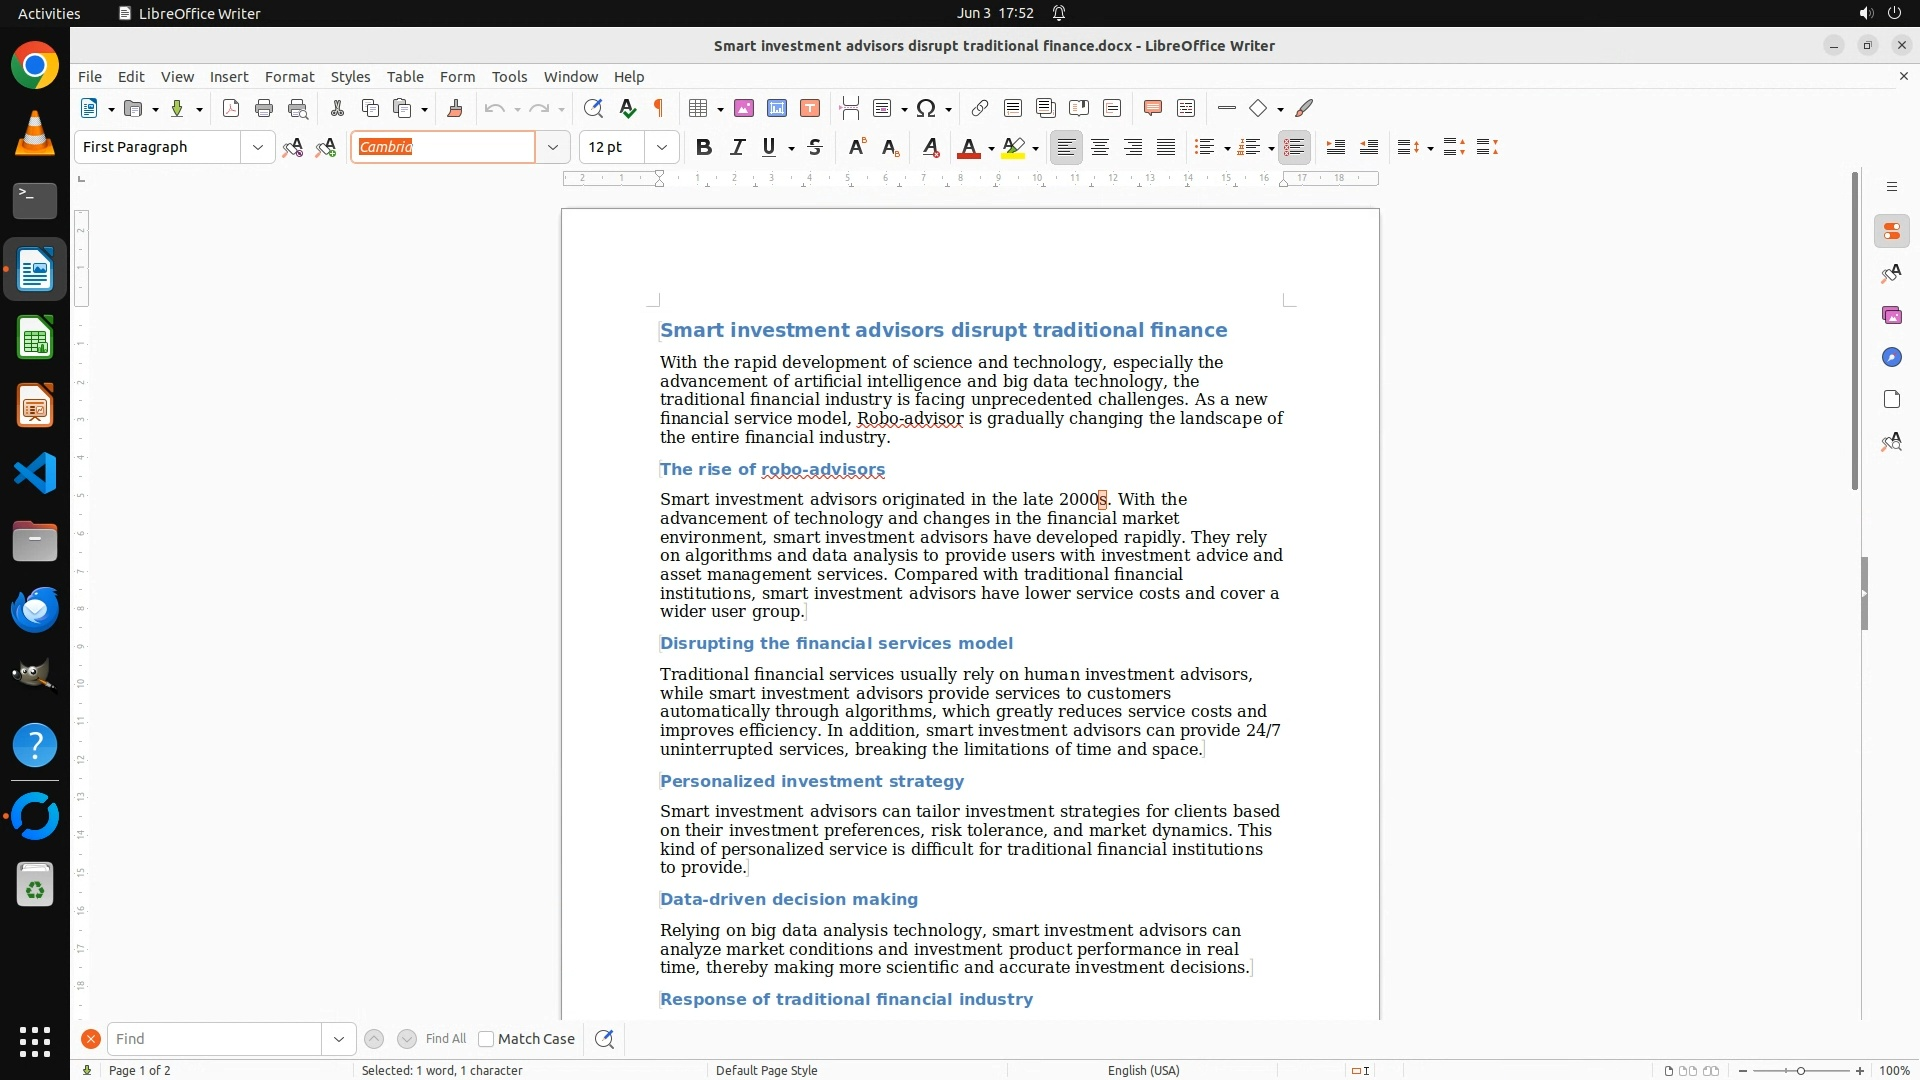
Task: Click inside the Find text field
Action: pyautogui.click(x=213, y=1039)
